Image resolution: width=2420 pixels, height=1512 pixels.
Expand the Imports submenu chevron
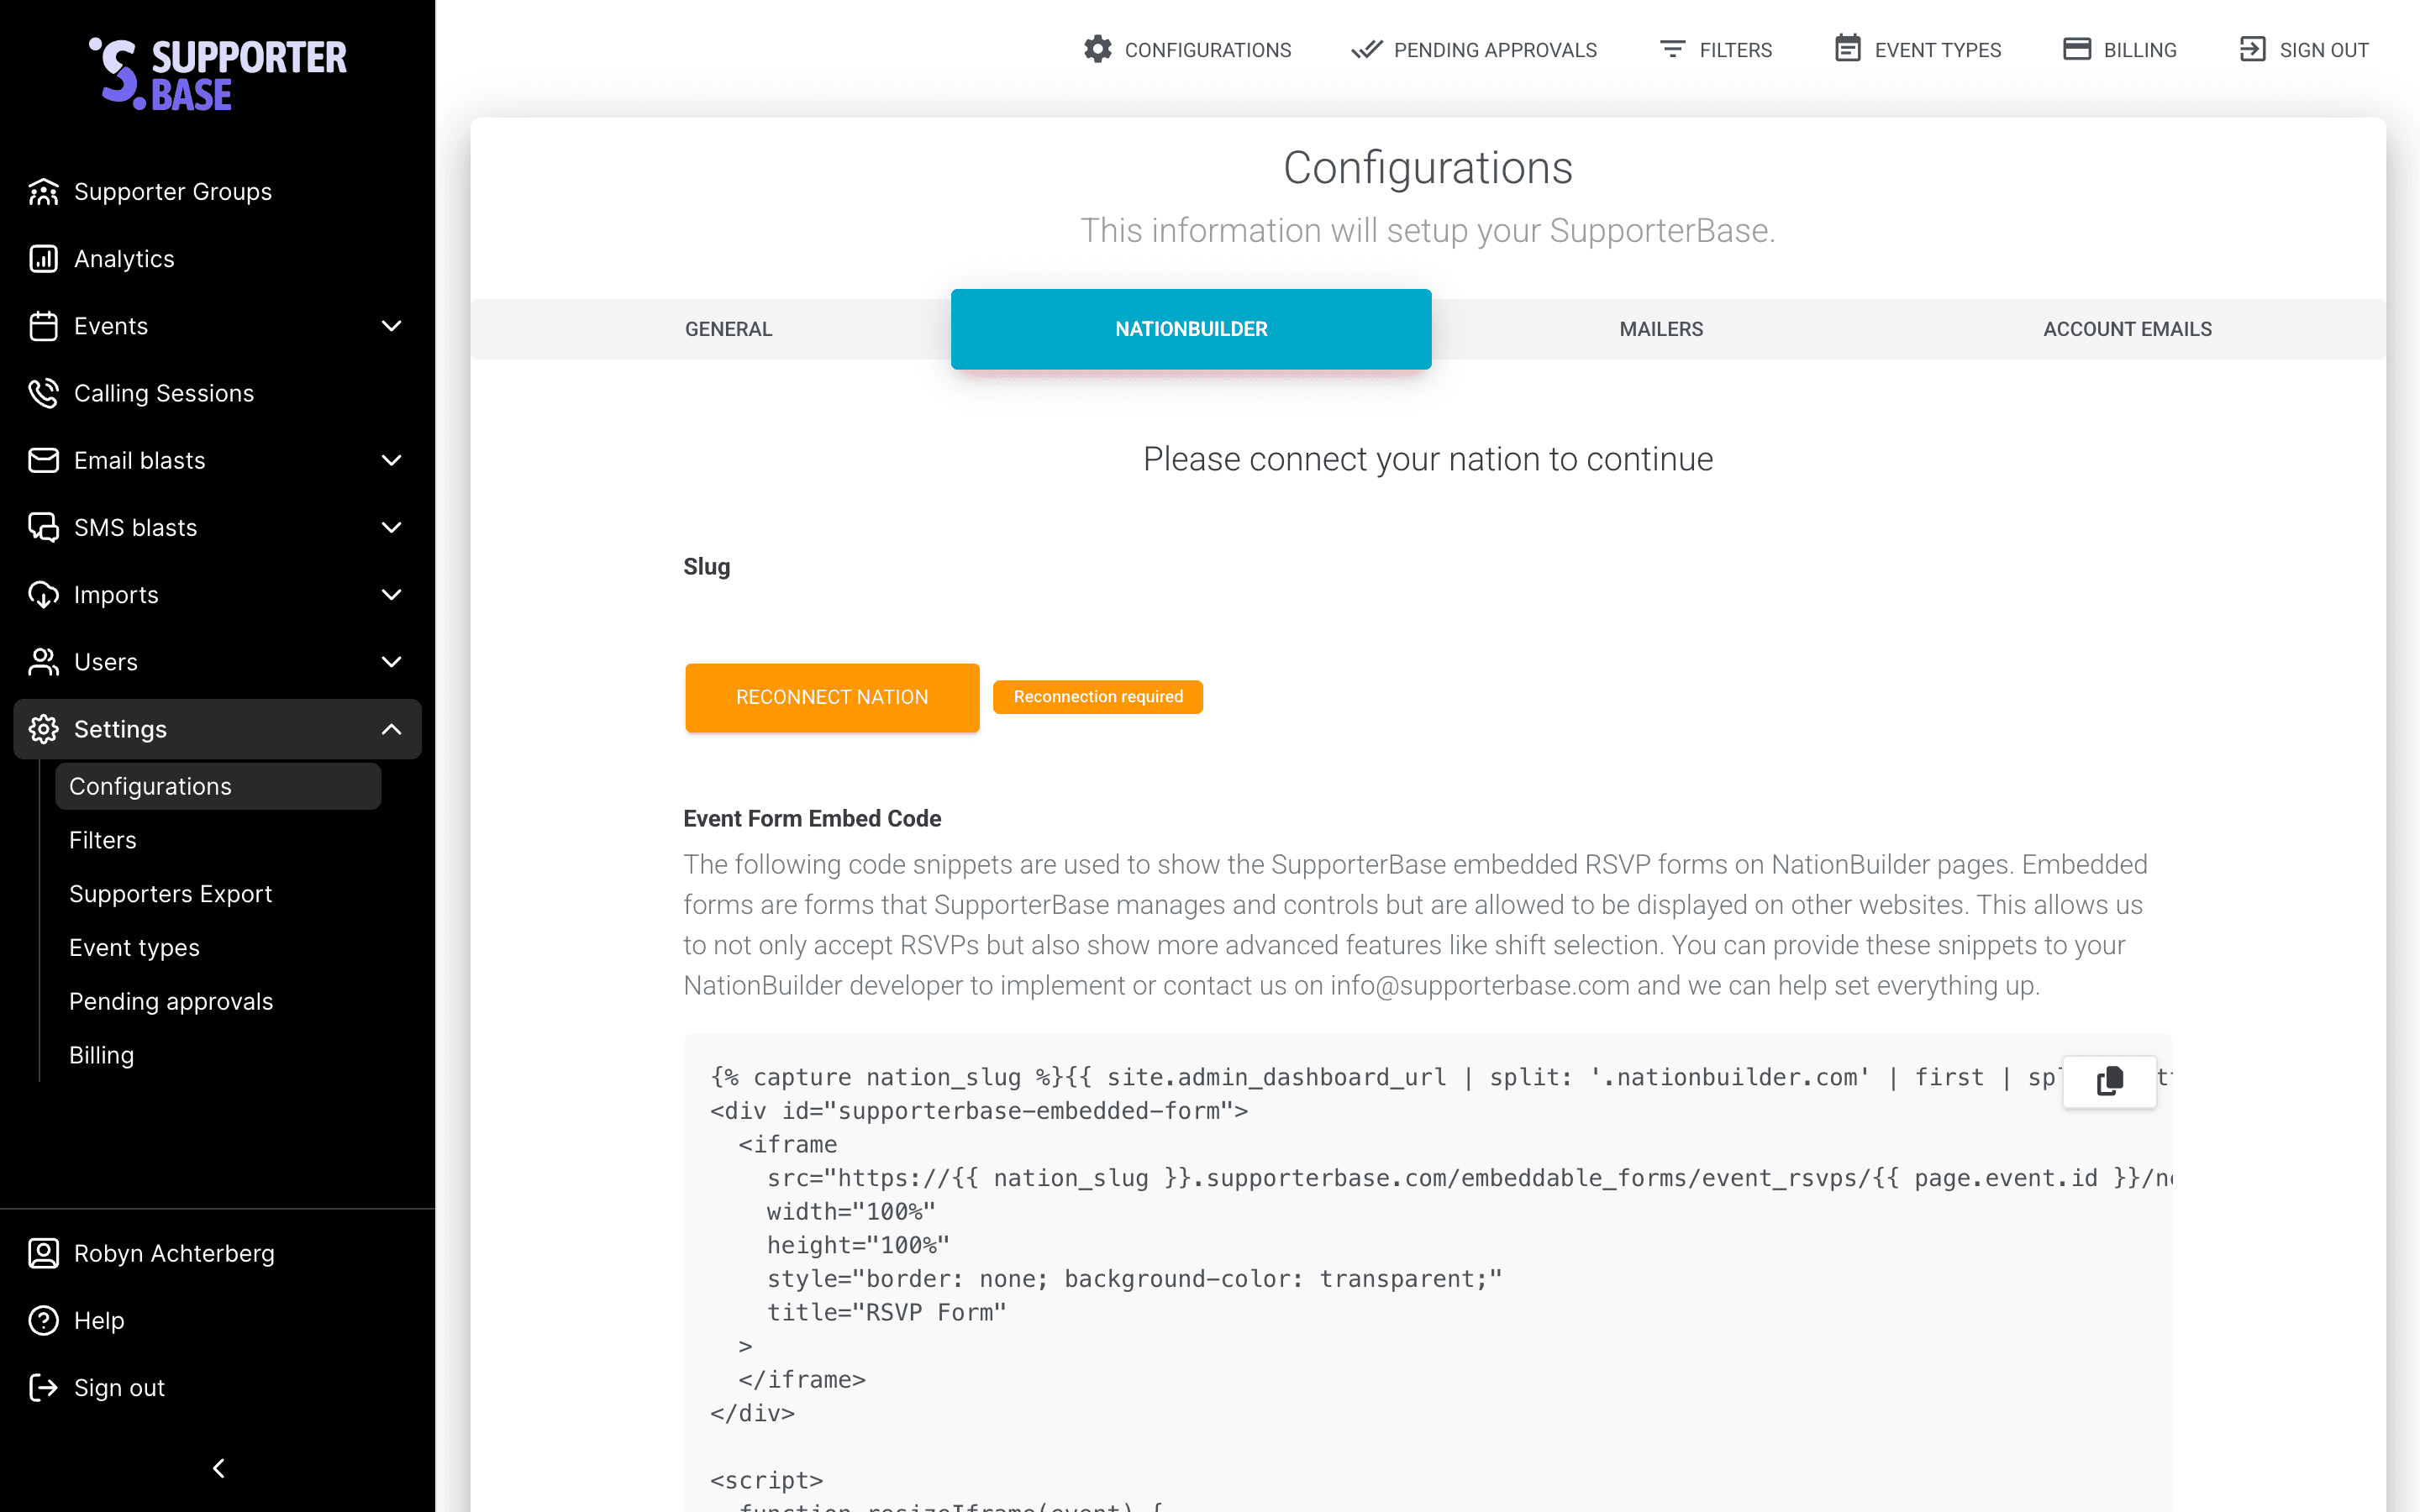pyautogui.click(x=391, y=595)
